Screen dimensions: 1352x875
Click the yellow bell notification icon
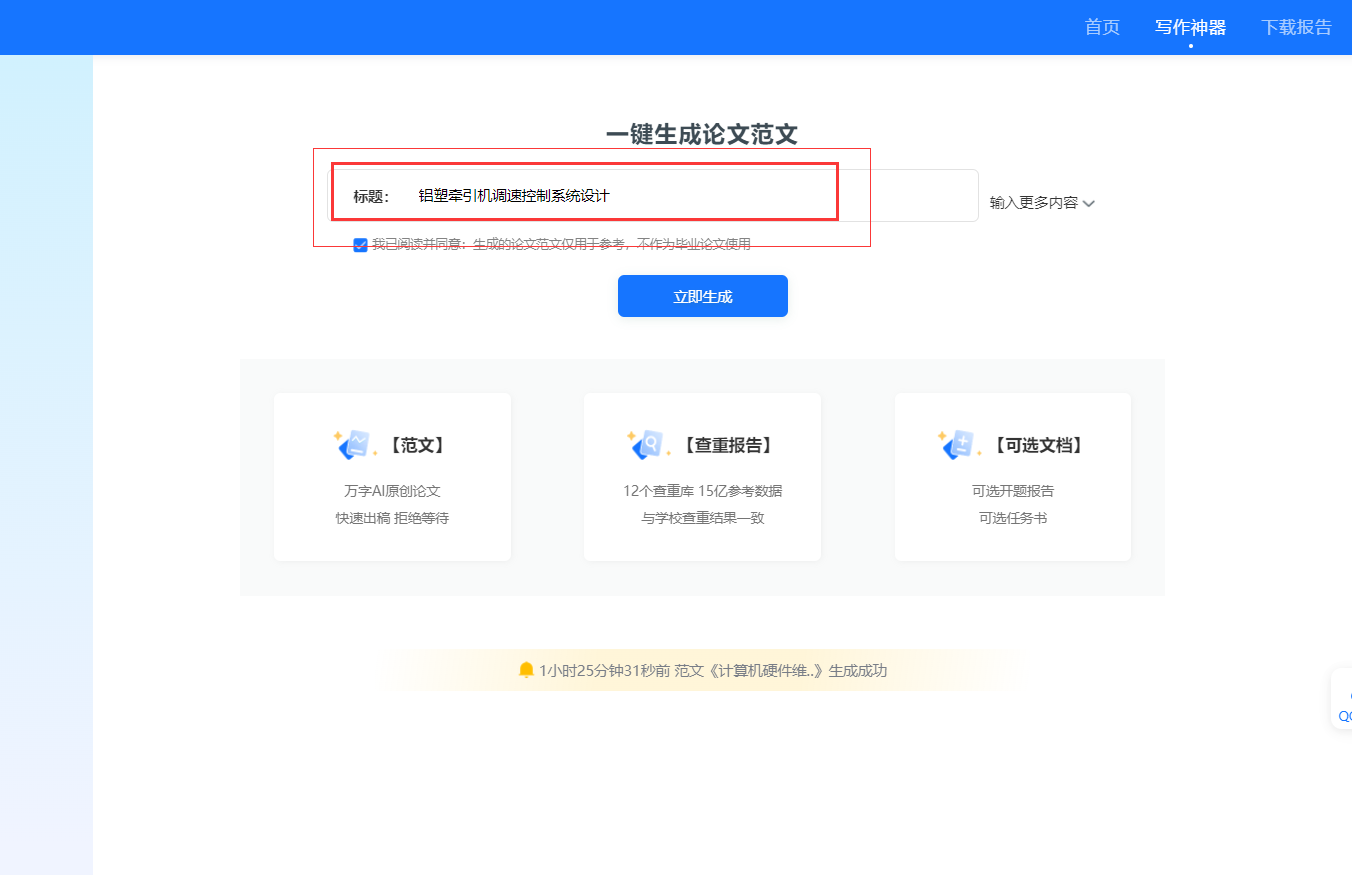coord(526,670)
